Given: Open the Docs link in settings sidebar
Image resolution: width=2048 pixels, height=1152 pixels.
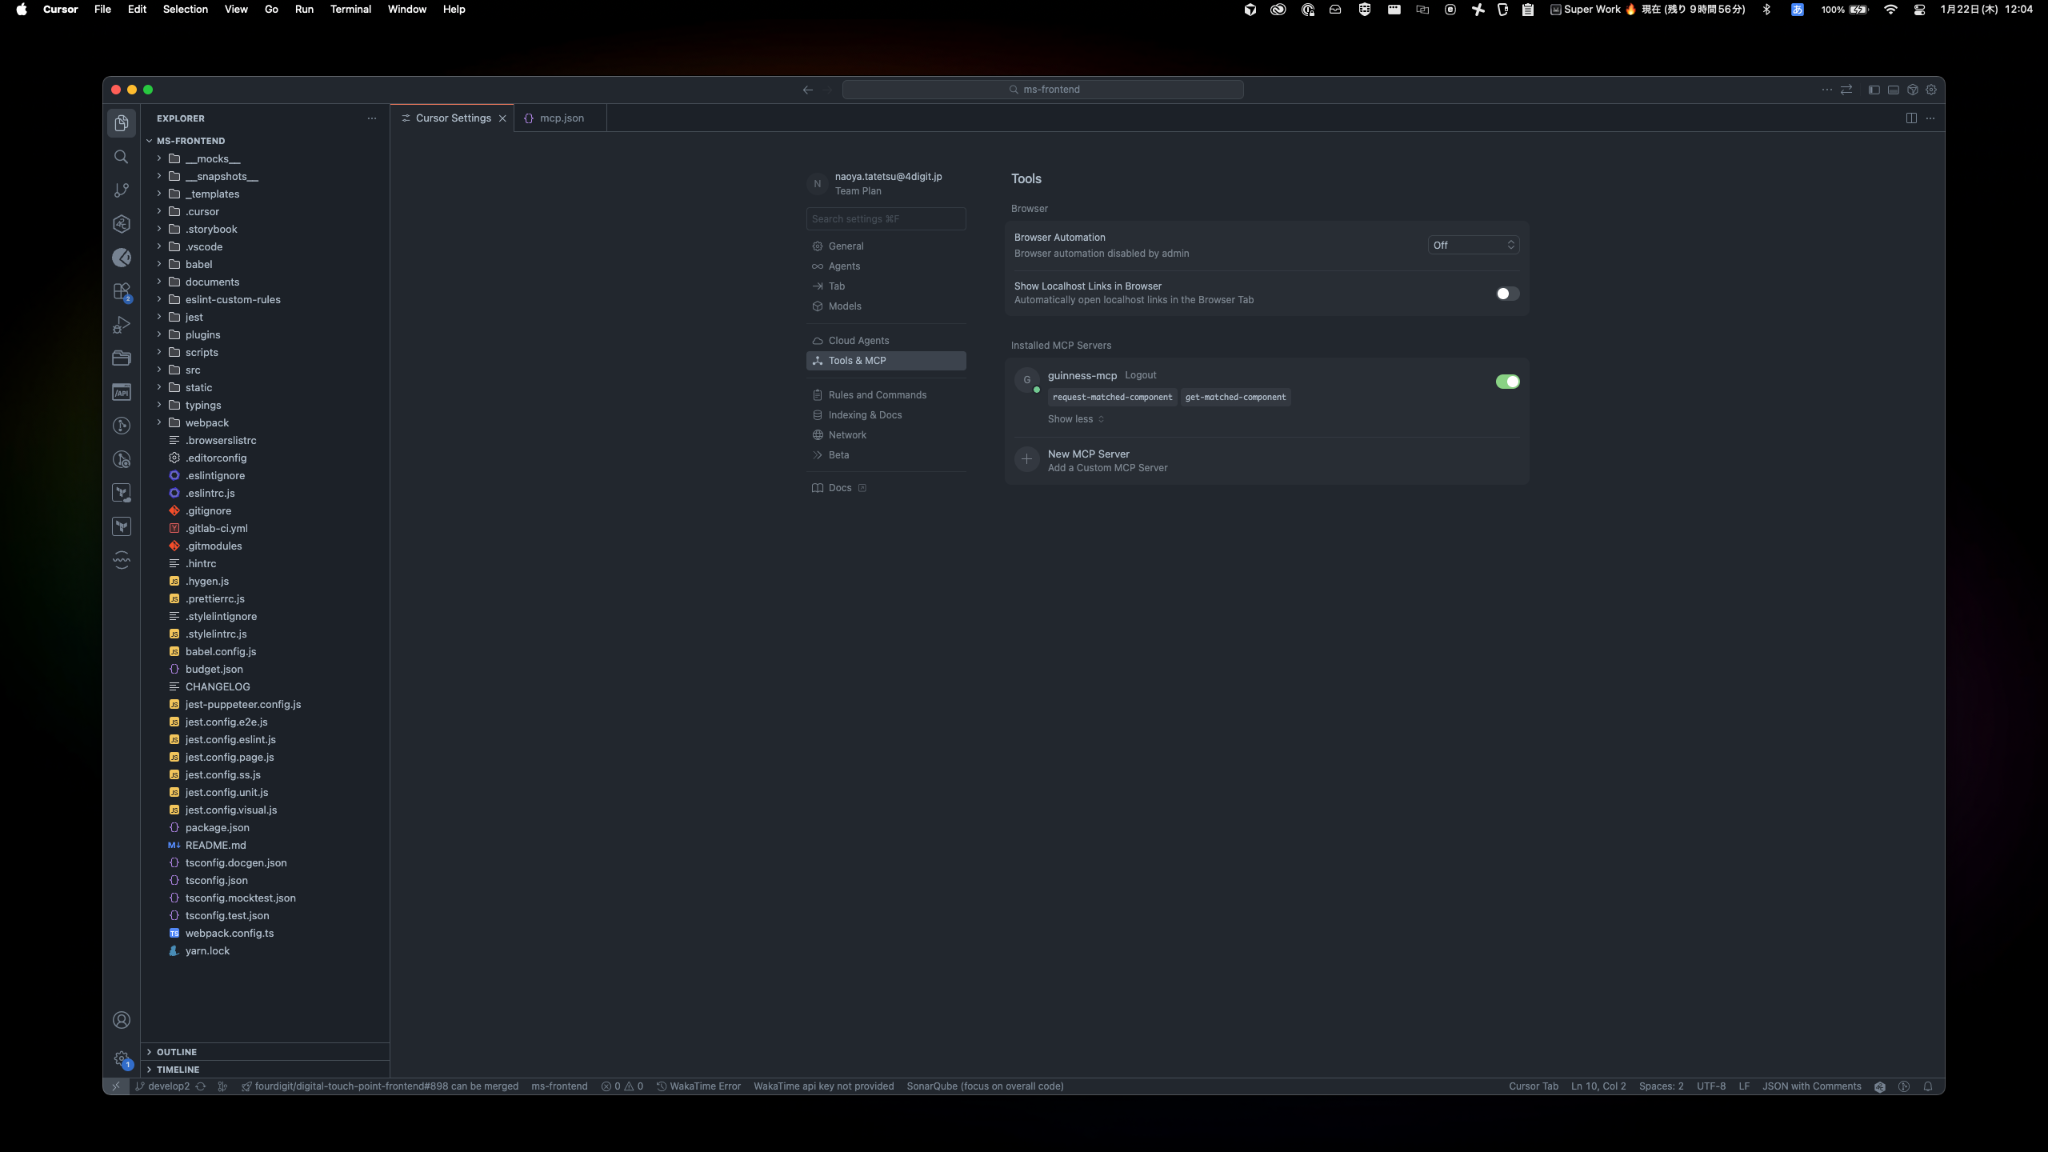Looking at the screenshot, I should pos(839,488).
